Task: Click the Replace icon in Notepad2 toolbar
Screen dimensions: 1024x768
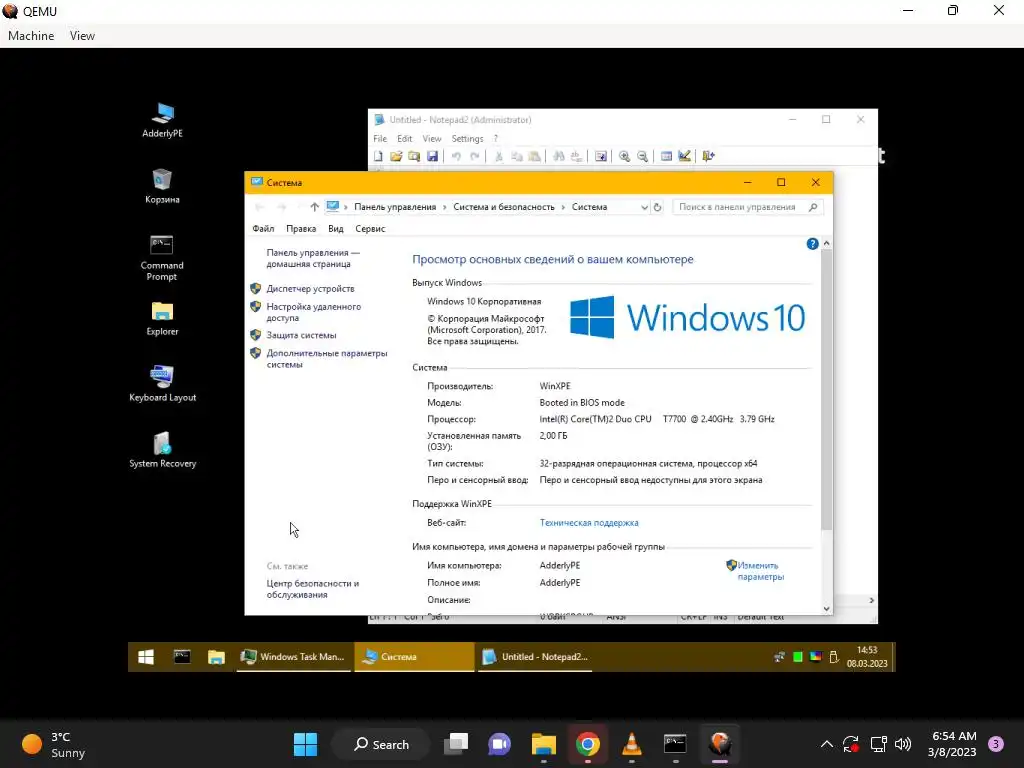Action: (x=577, y=156)
